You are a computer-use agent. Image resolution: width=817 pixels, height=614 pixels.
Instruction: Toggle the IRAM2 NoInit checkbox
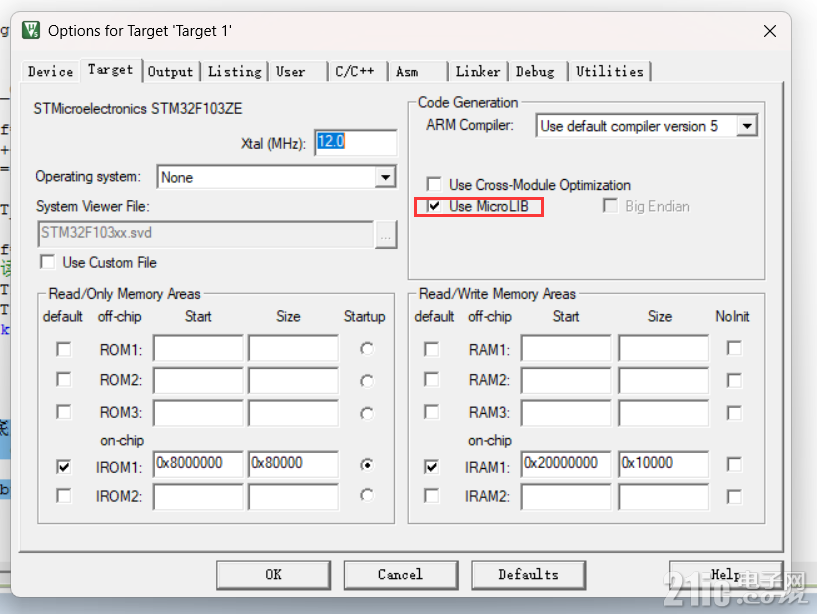click(734, 497)
